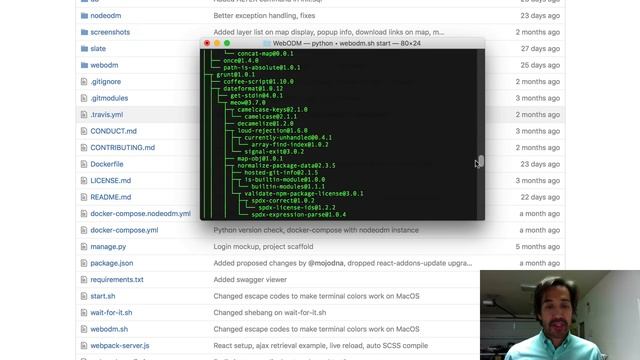Screen dimensions: 640x360
Task: Click file icon beside docker-compose.yml
Action: (x=84, y=230)
